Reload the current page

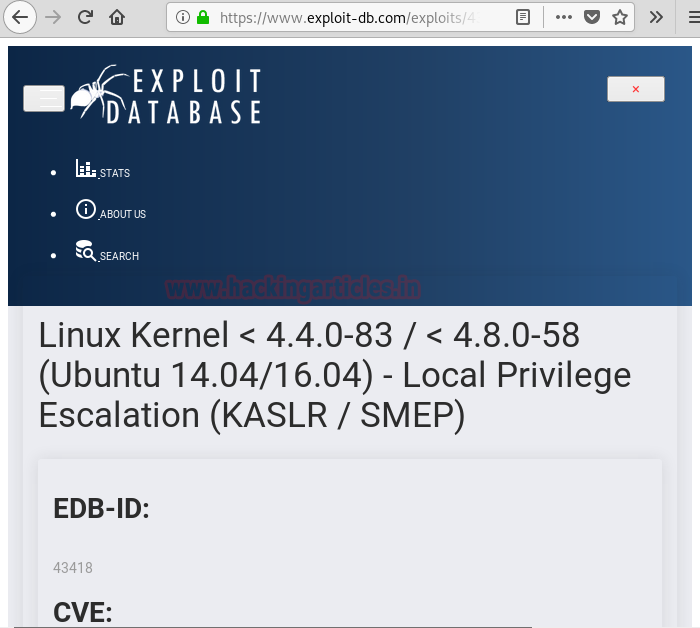point(85,17)
